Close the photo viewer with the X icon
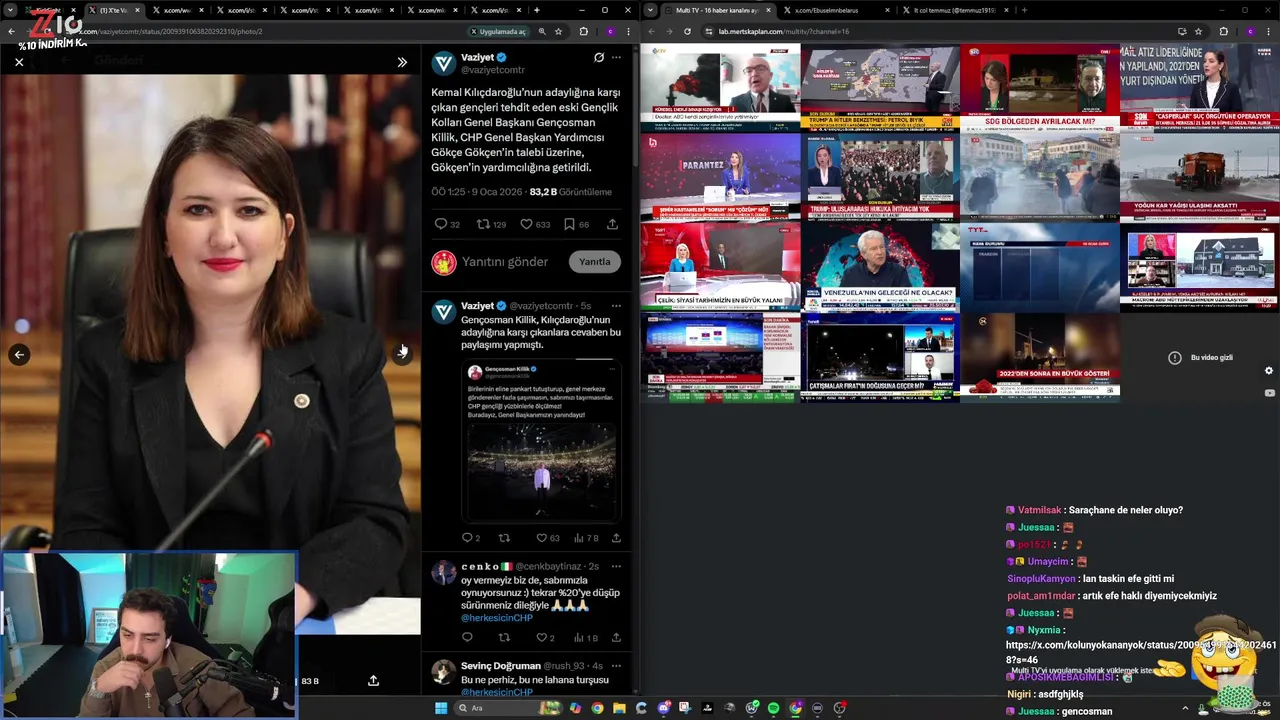1280x720 pixels. pyautogui.click(x=19, y=62)
